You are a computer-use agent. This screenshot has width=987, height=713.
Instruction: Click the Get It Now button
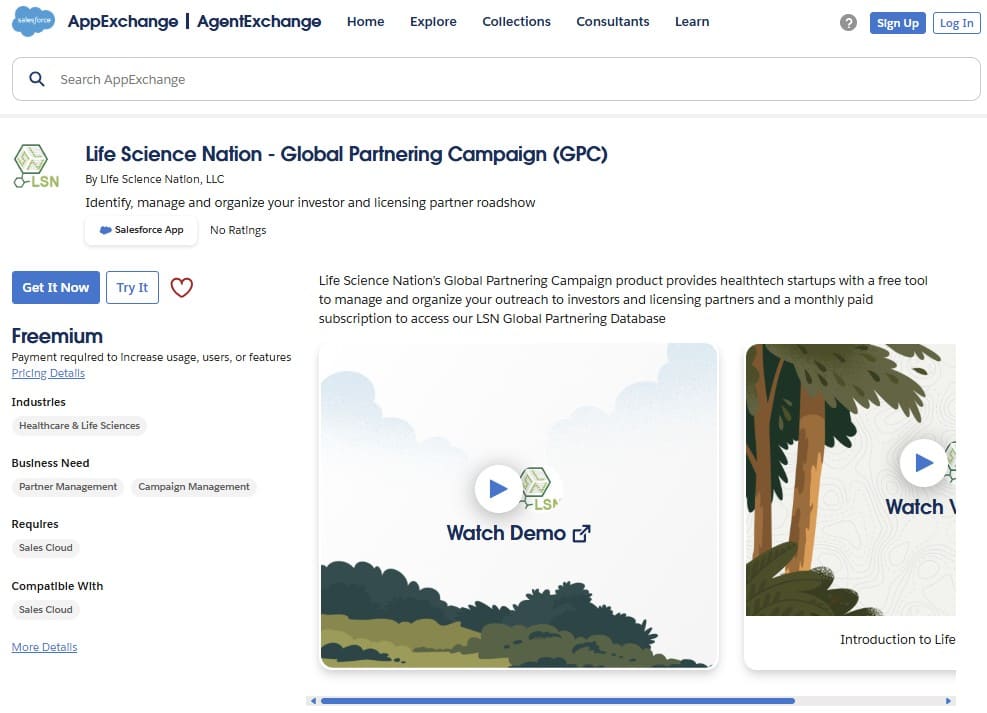pyautogui.click(x=56, y=288)
